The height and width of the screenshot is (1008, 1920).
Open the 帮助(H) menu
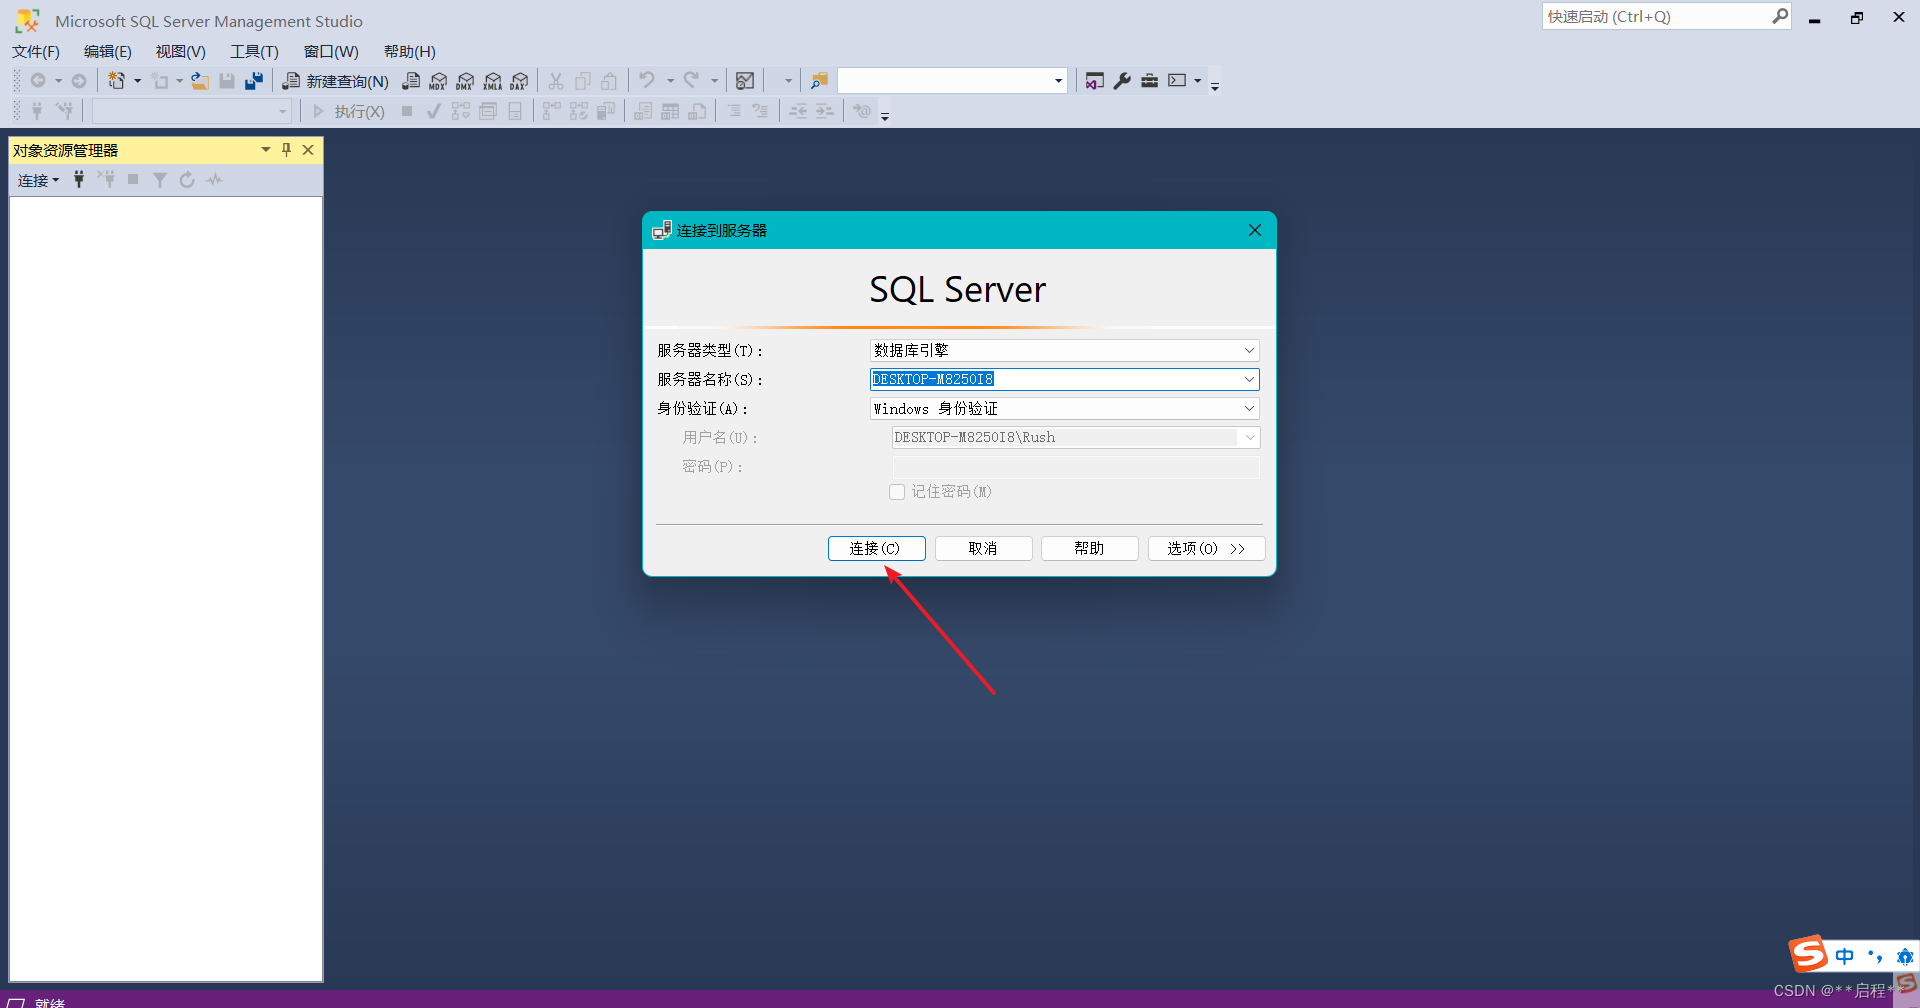coord(410,52)
